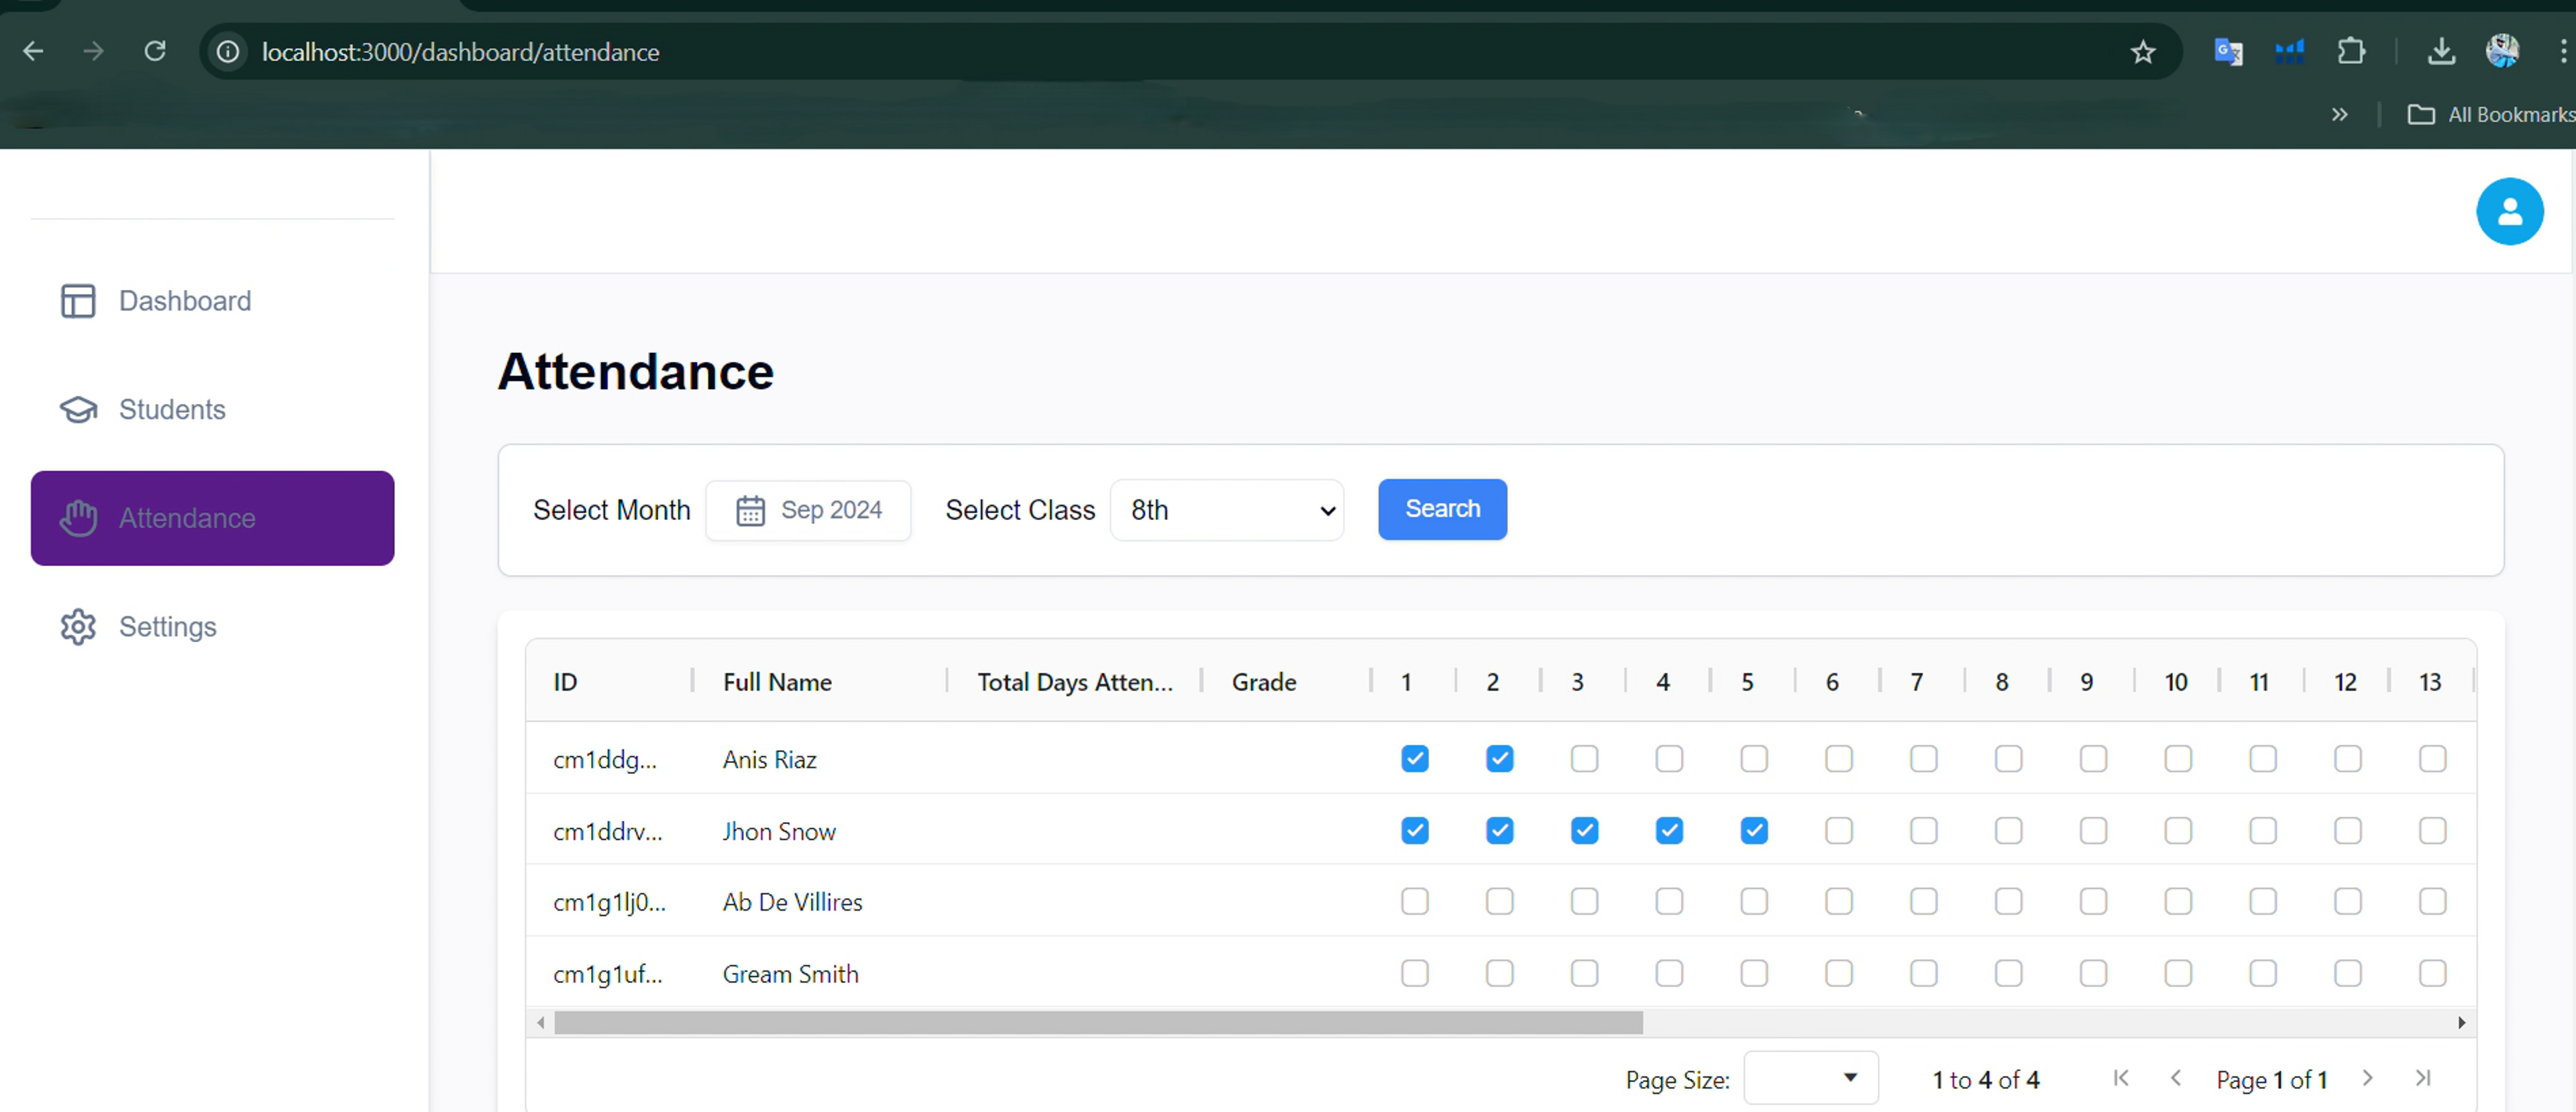The height and width of the screenshot is (1112, 2576).
Task: Click the cm1g1lj0... ID cell
Action: coord(608,902)
